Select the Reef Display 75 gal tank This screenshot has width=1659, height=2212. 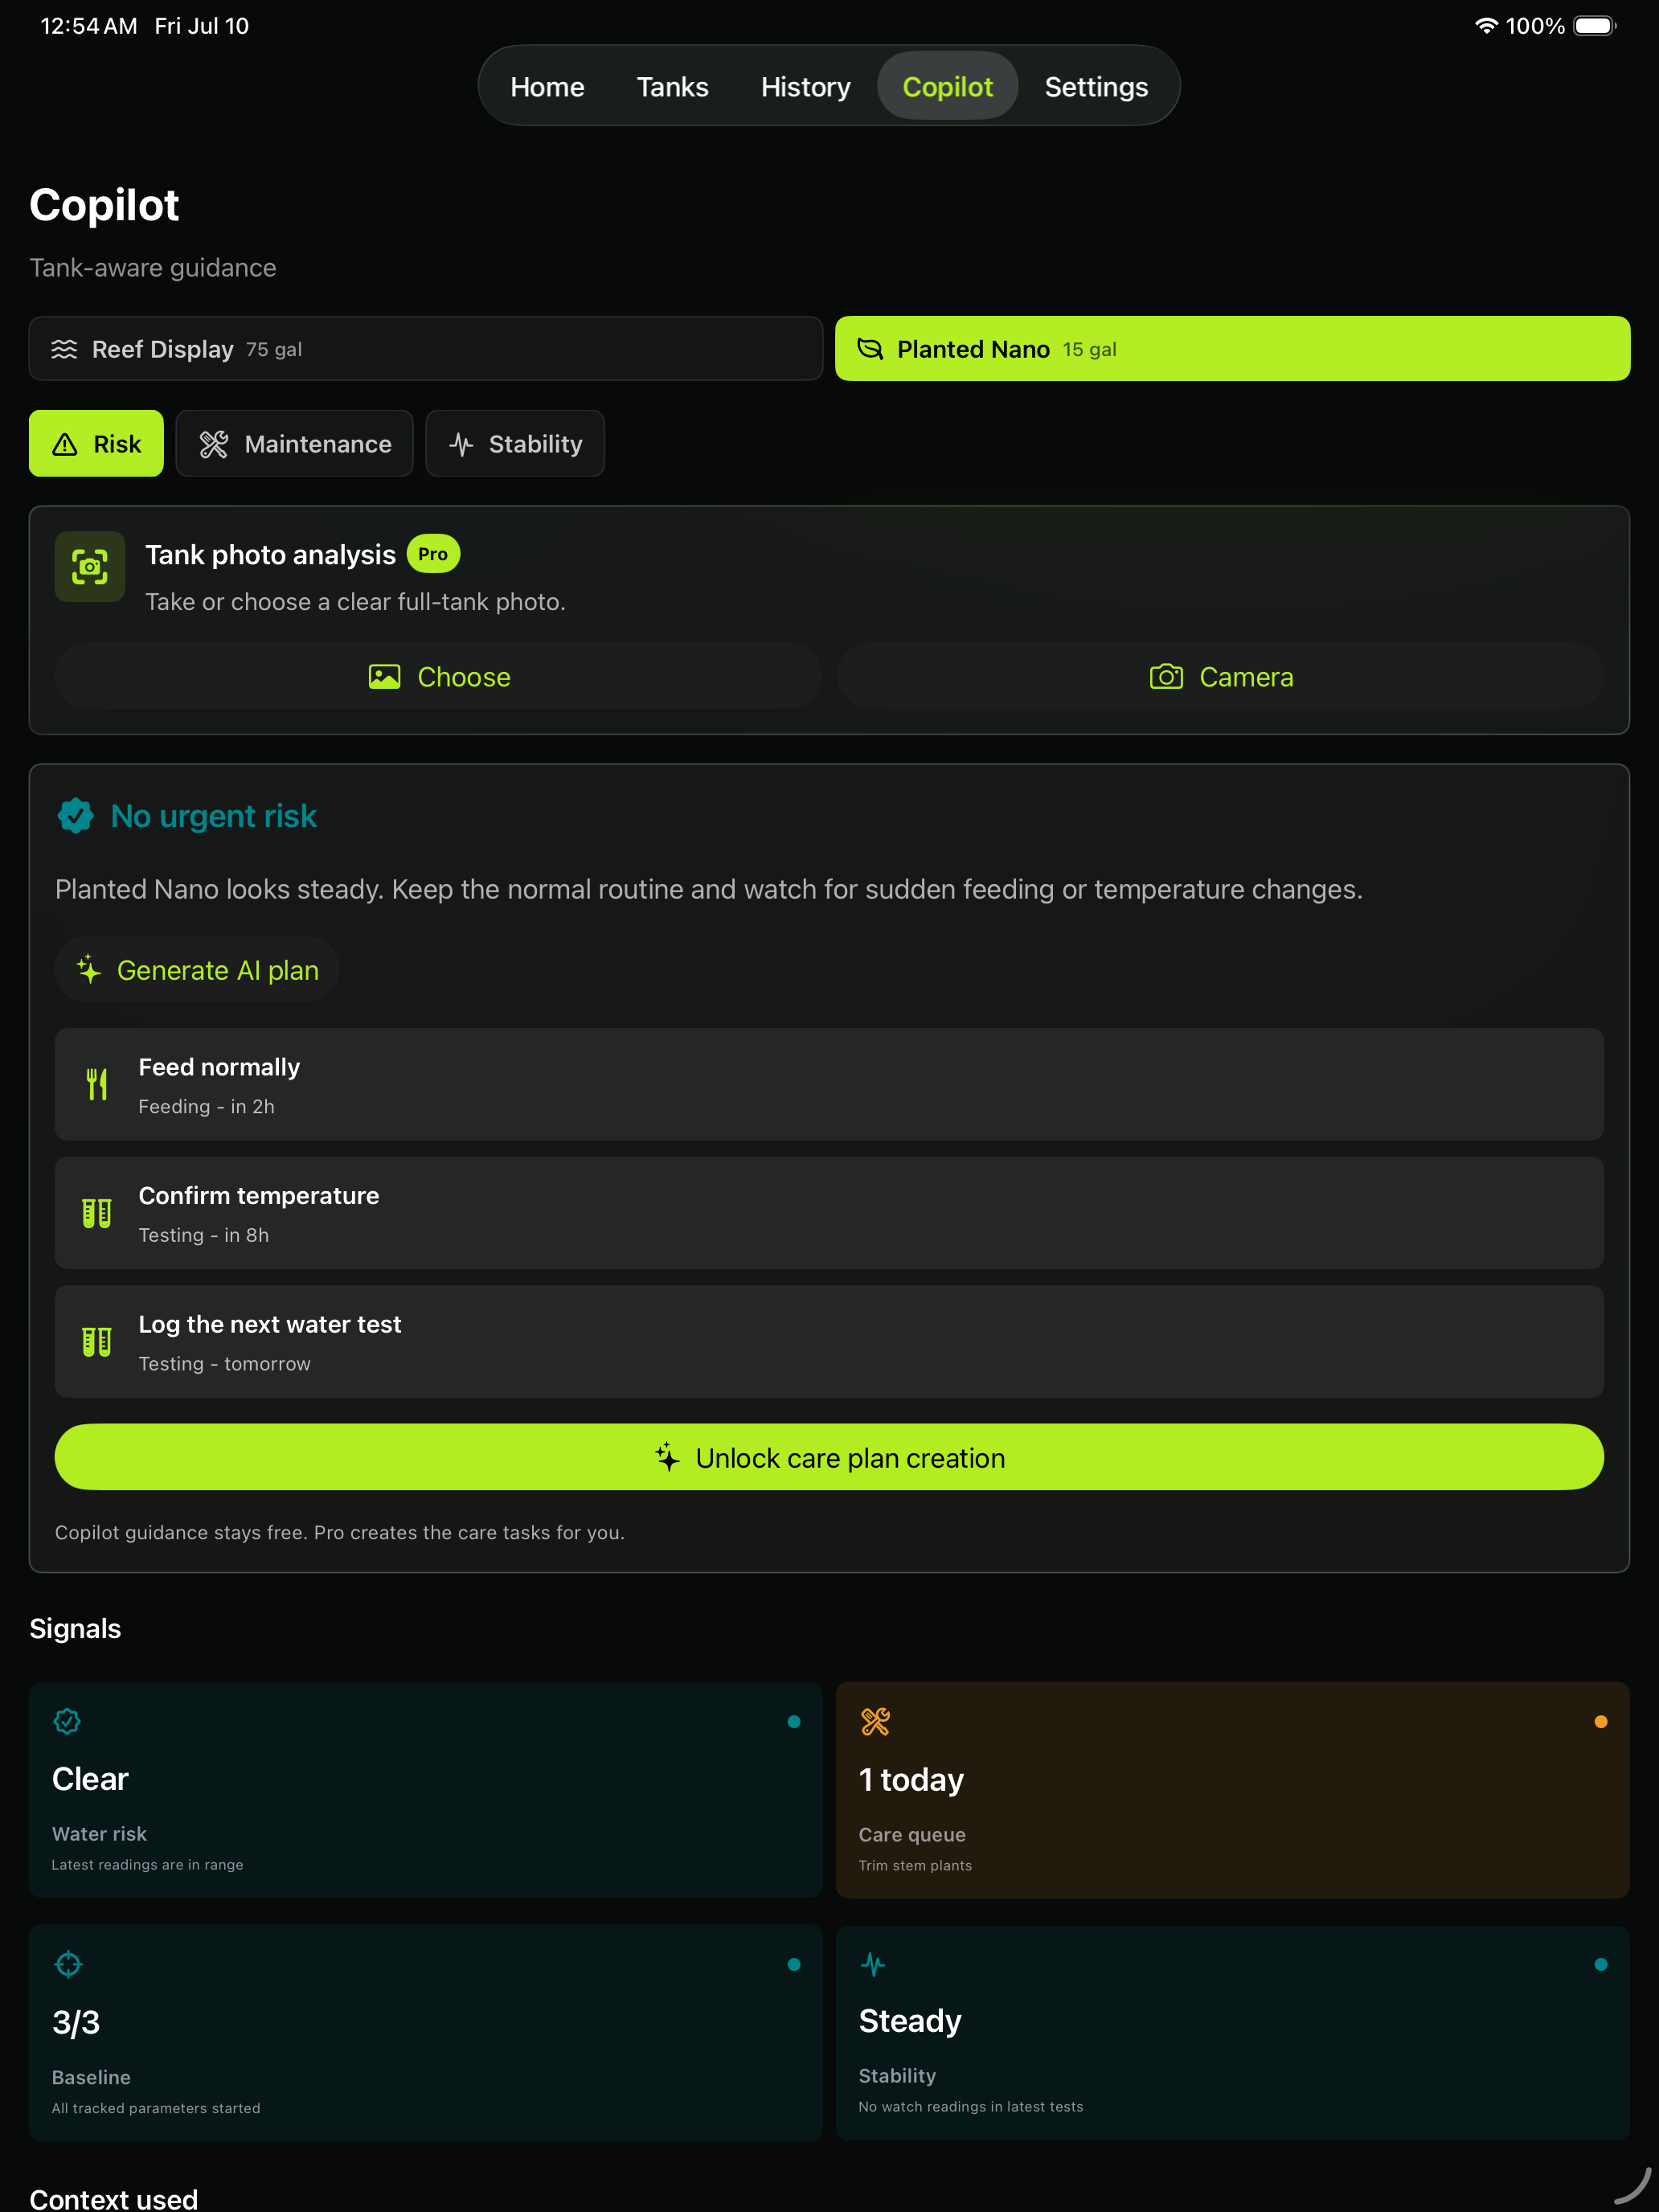tap(426, 349)
